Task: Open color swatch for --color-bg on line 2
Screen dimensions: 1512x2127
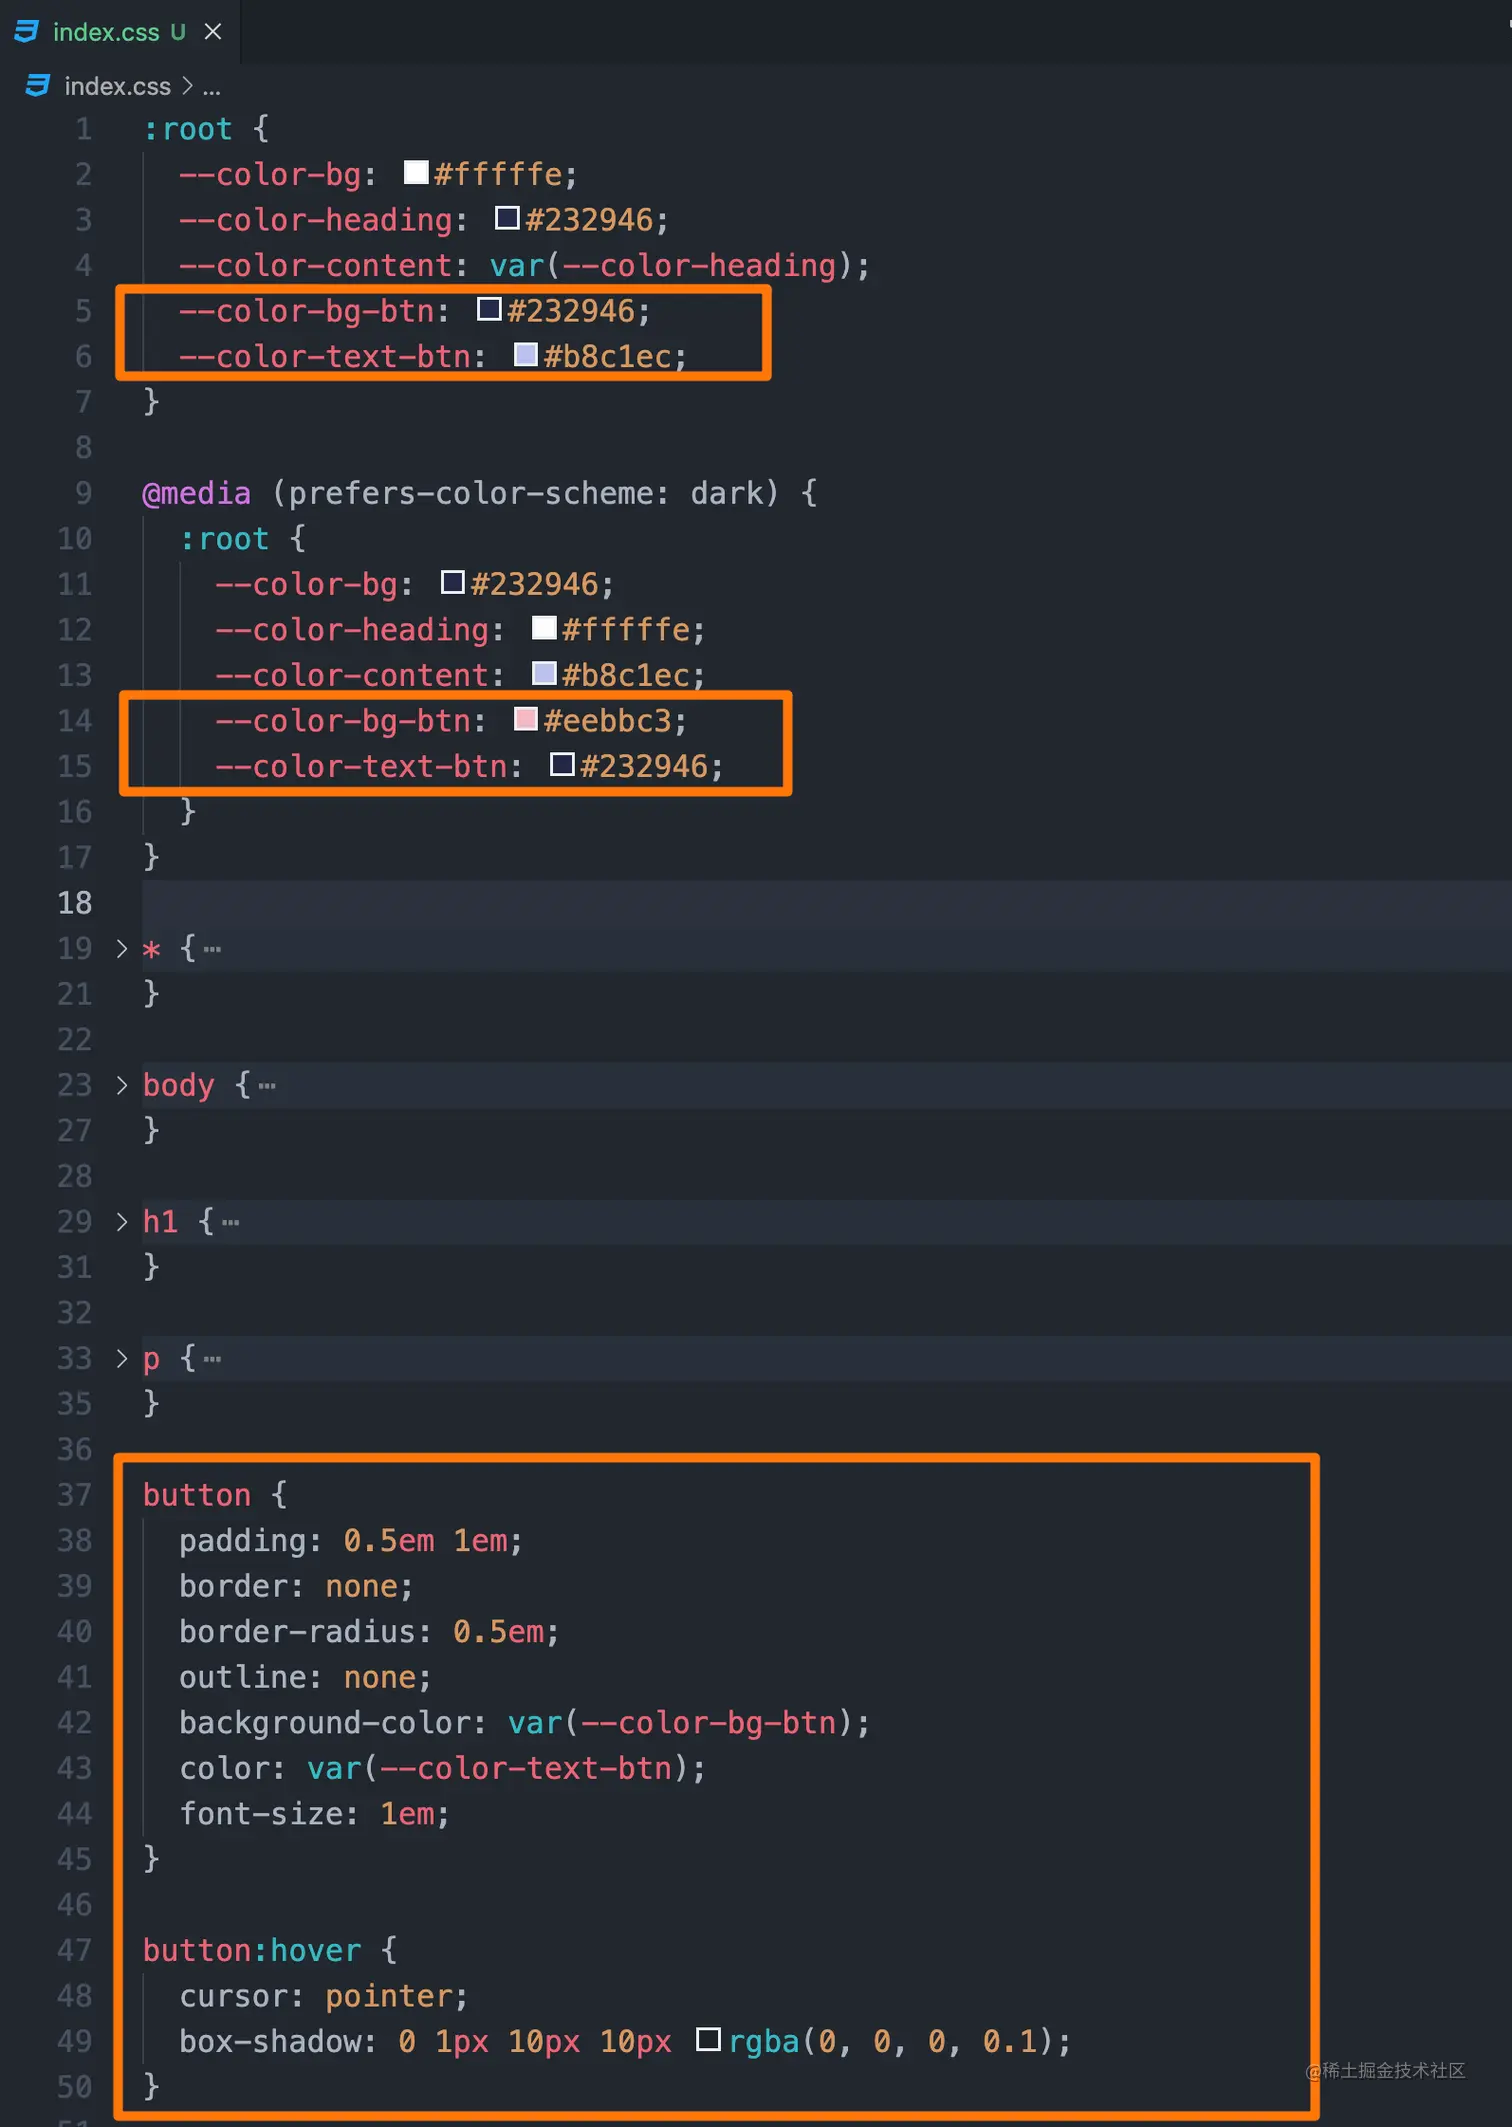Action: [416, 172]
